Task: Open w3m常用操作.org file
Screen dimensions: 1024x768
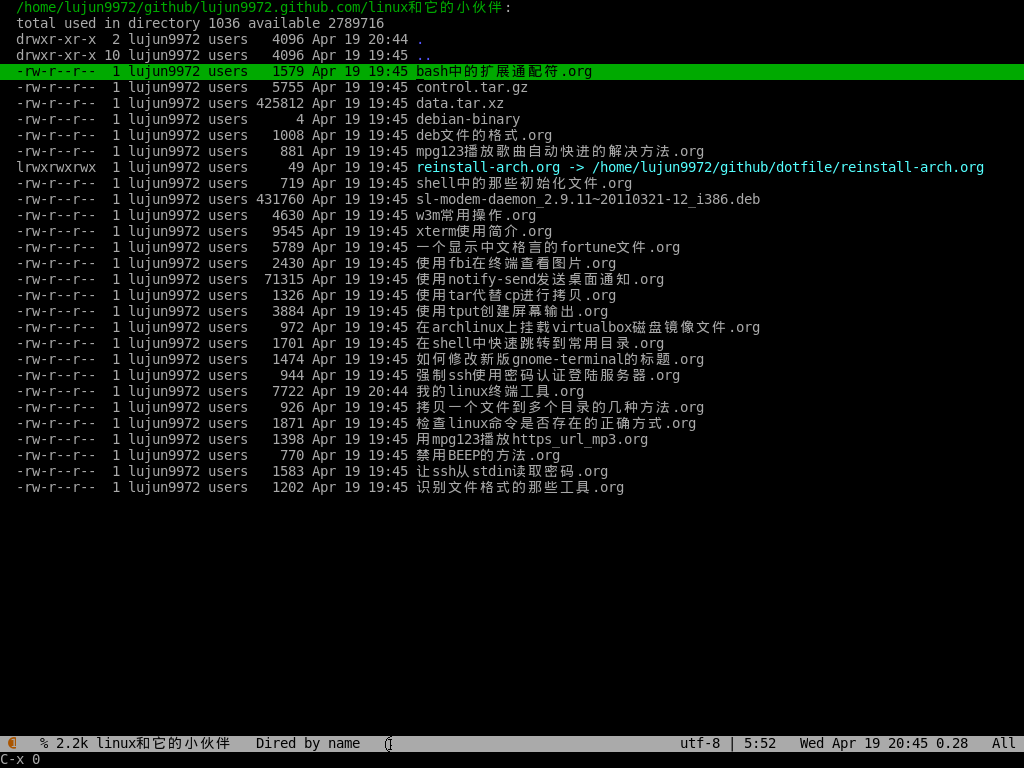Action: click(475, 215)
